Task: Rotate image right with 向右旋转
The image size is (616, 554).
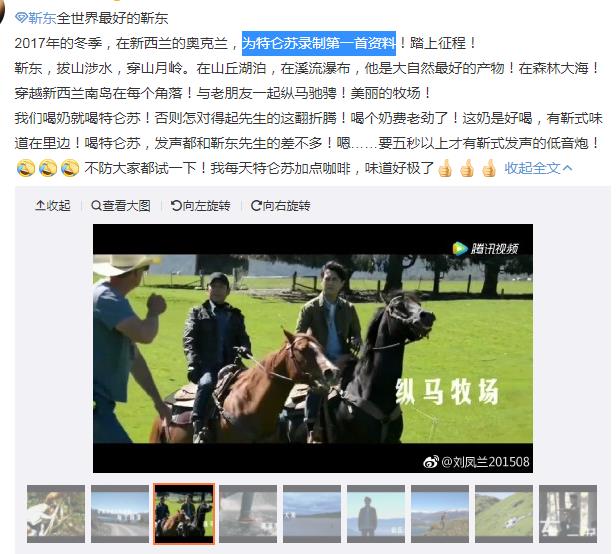Action: click(280, 205)
